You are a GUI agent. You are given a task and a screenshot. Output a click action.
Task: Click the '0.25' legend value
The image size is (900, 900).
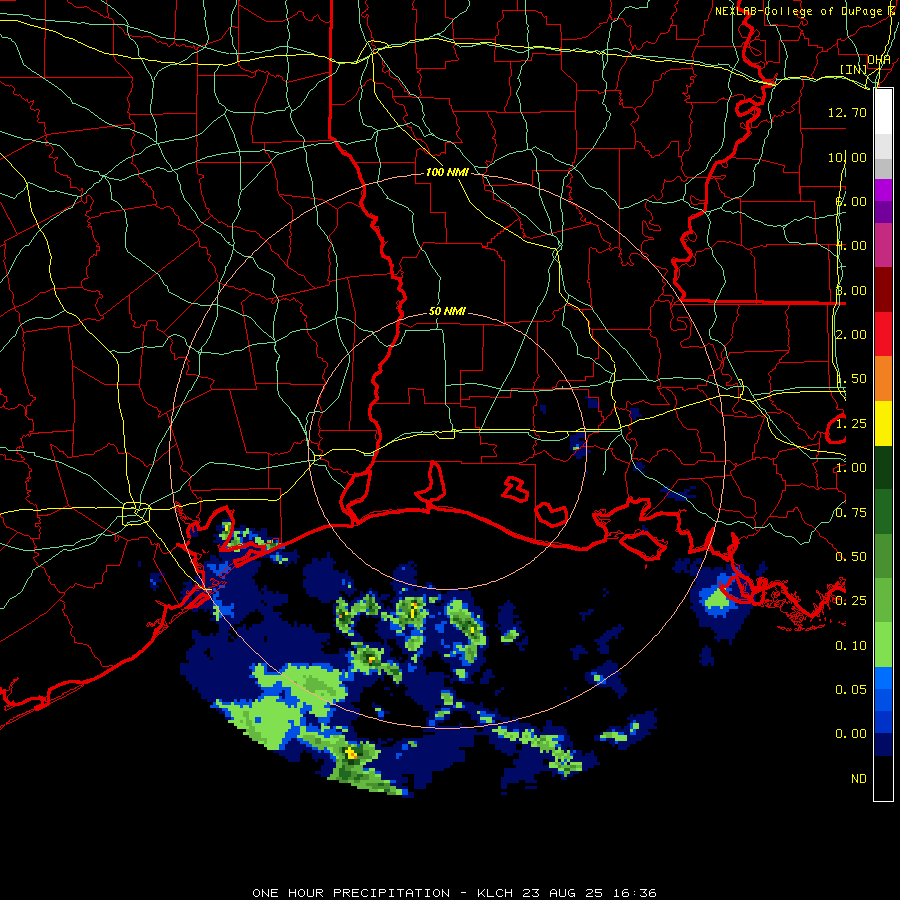click(x=851, y=601)
